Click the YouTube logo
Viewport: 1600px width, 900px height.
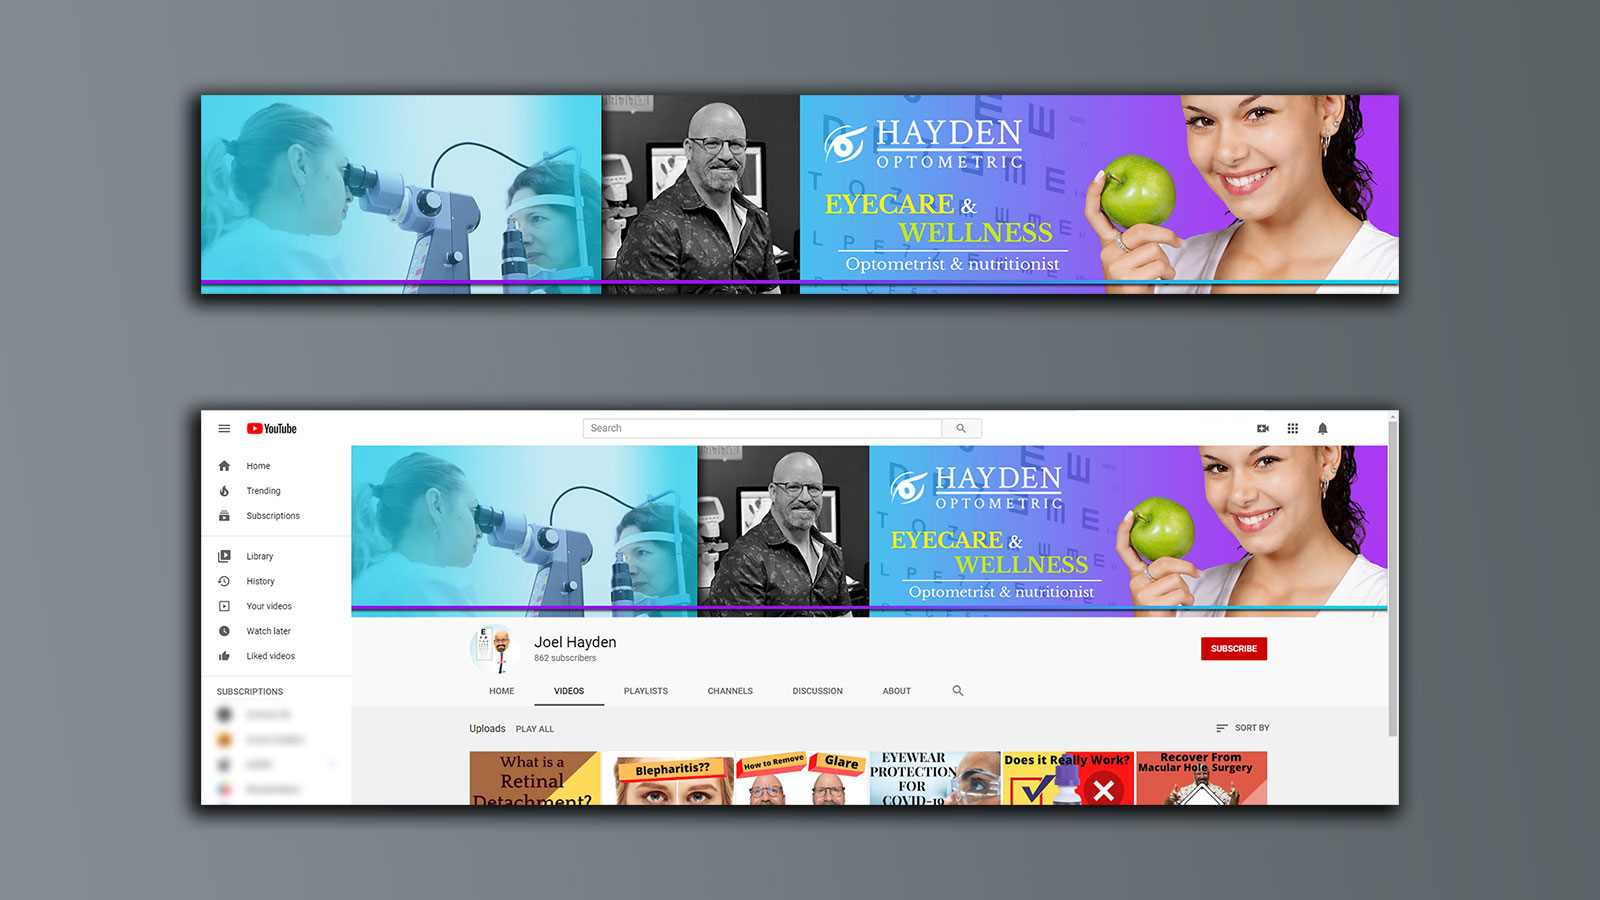[x=272, y=428]
